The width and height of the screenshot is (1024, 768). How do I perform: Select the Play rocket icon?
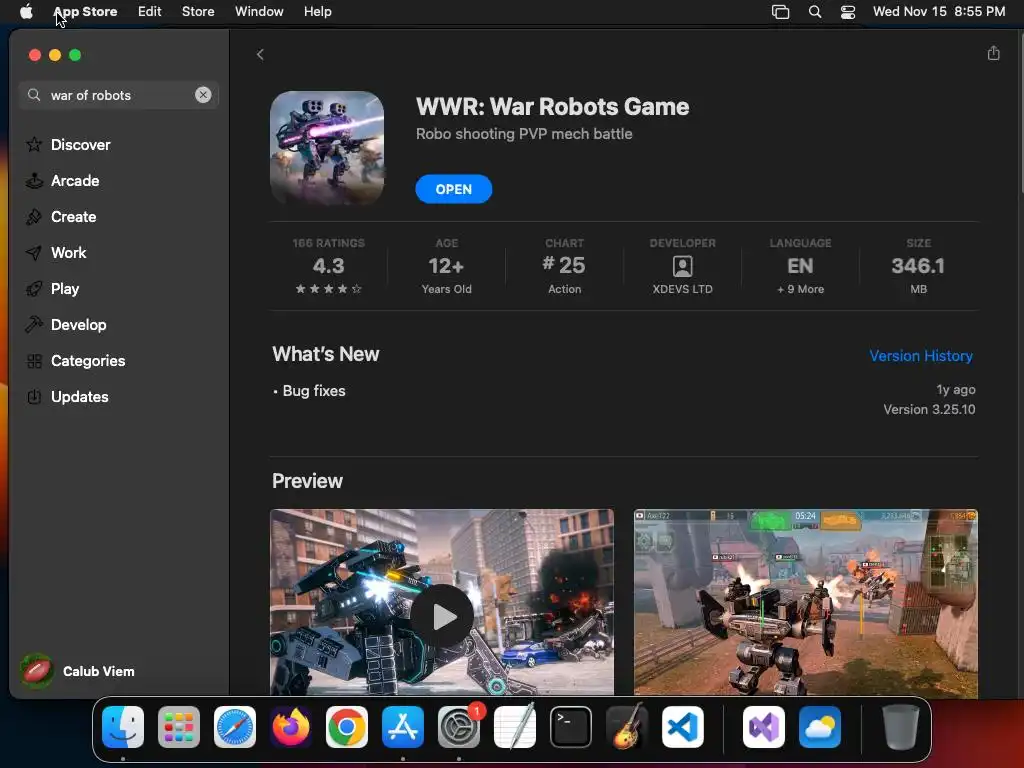click(x=34, y=289)
